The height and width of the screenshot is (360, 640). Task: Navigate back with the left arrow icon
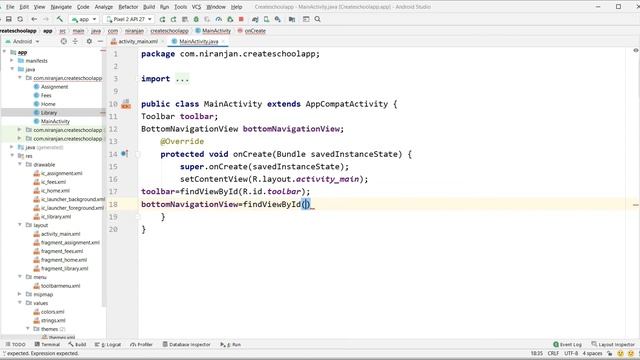pyautogui.click(x=34, y=19)
